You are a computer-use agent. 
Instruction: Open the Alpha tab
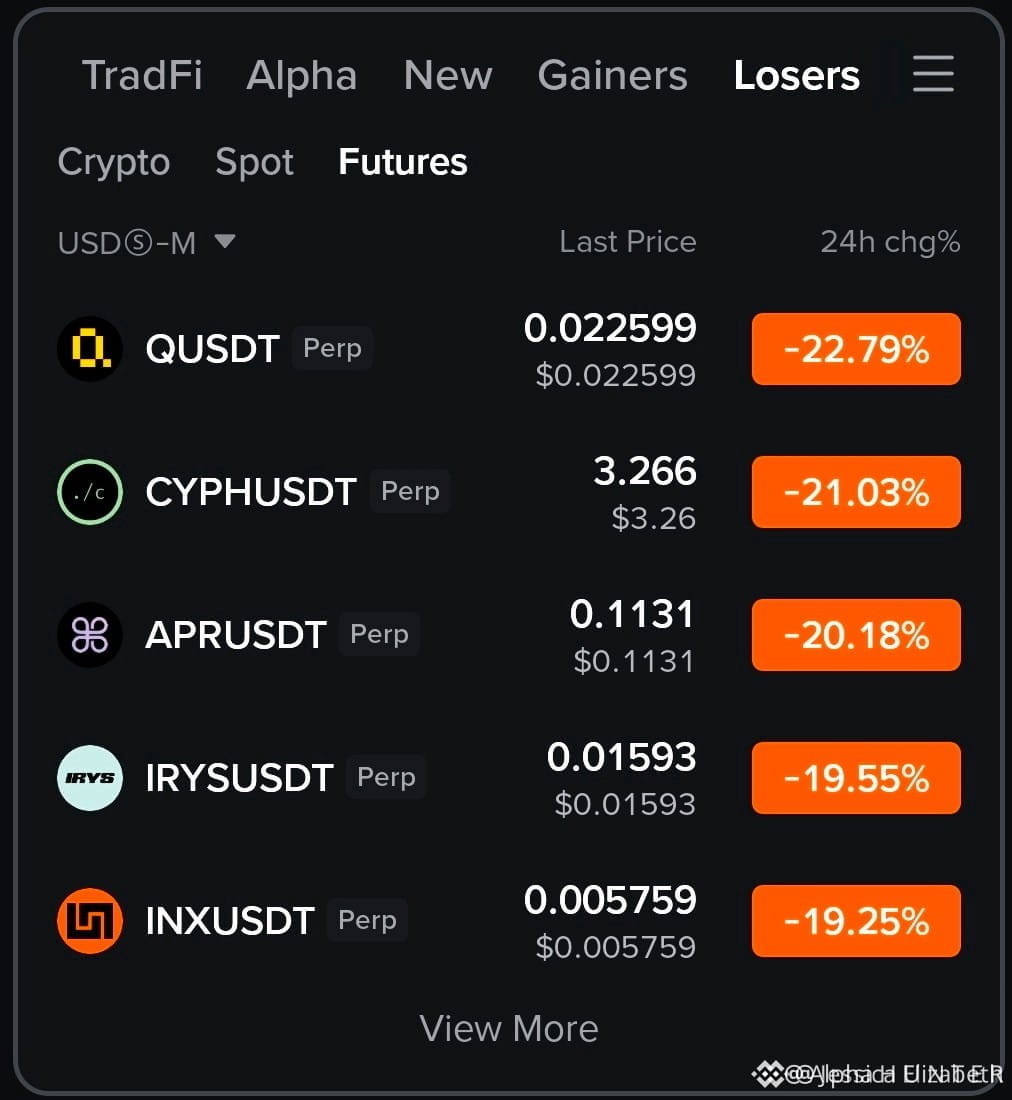tap(302, 75)
